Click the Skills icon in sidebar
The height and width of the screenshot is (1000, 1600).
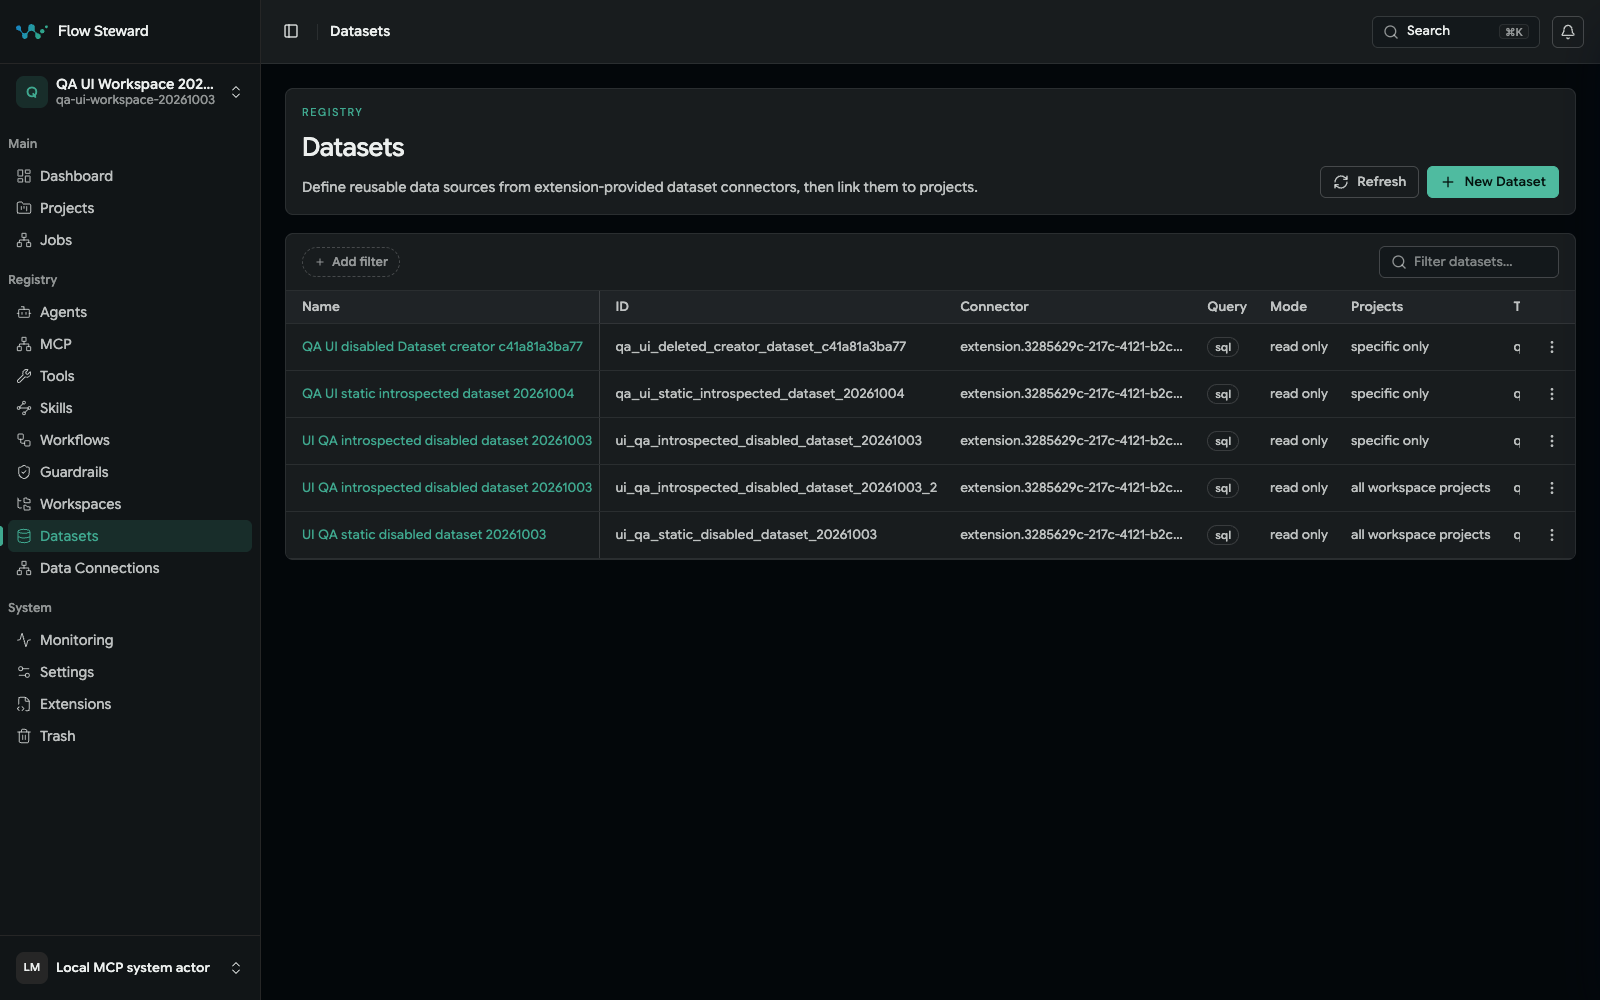pos(24,408)
